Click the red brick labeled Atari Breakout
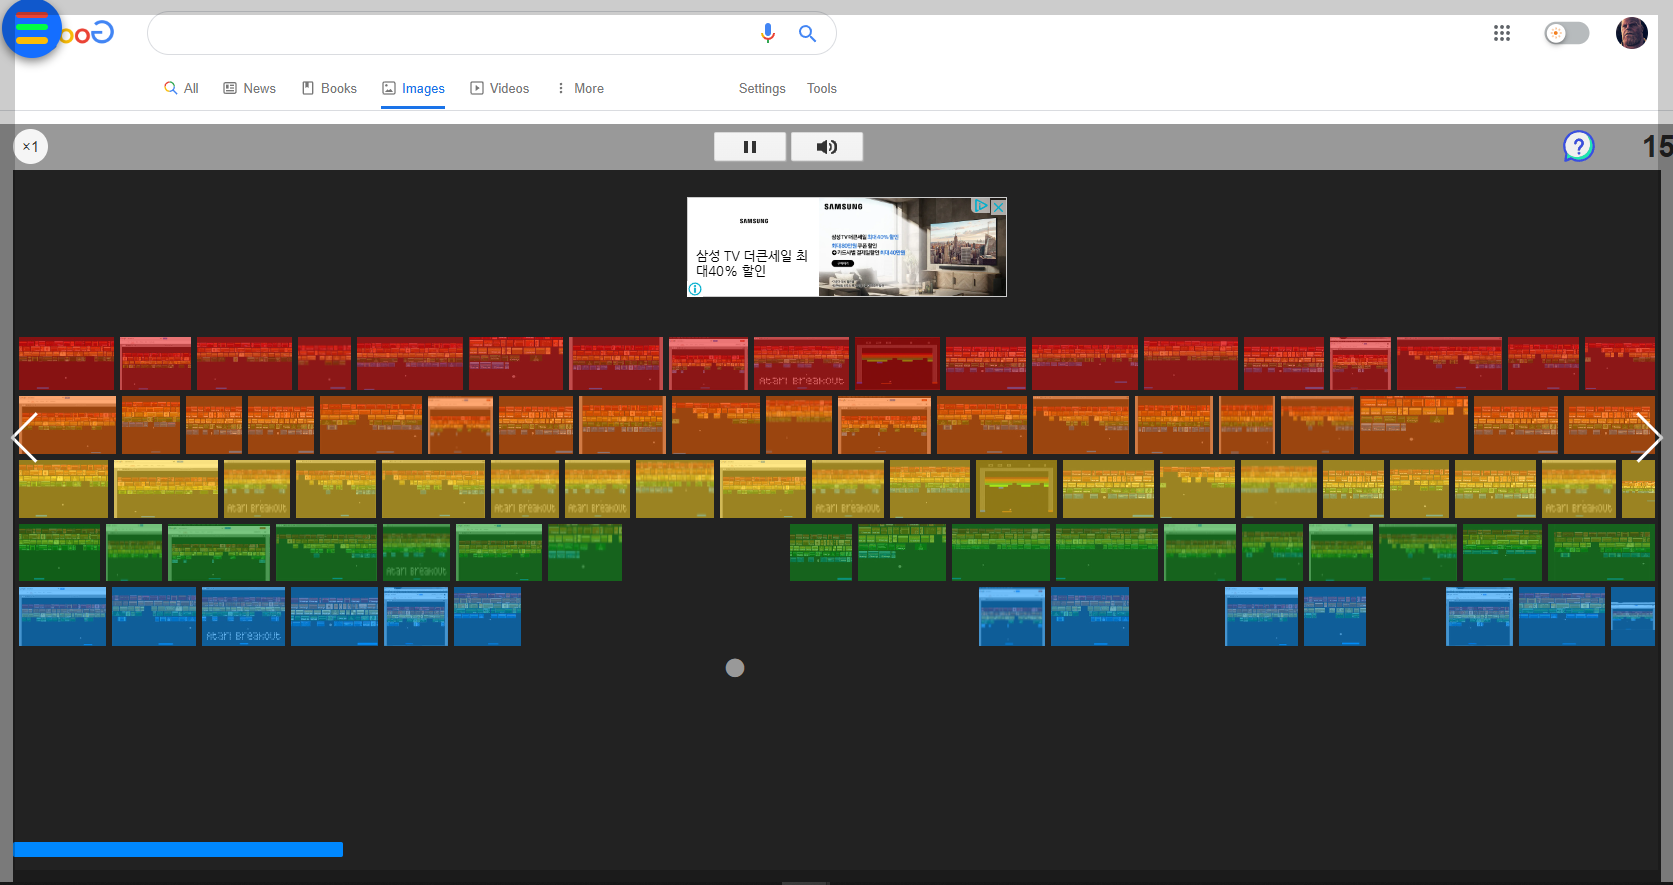1673x885 pixels. pos(801,364)
